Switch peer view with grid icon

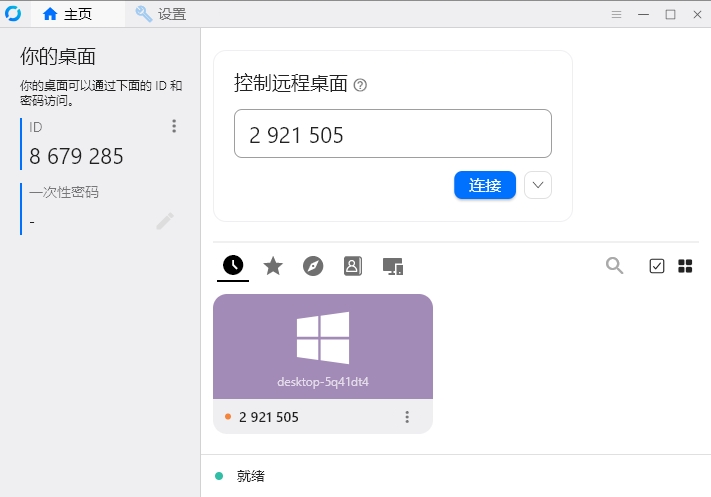click(685, 266)
